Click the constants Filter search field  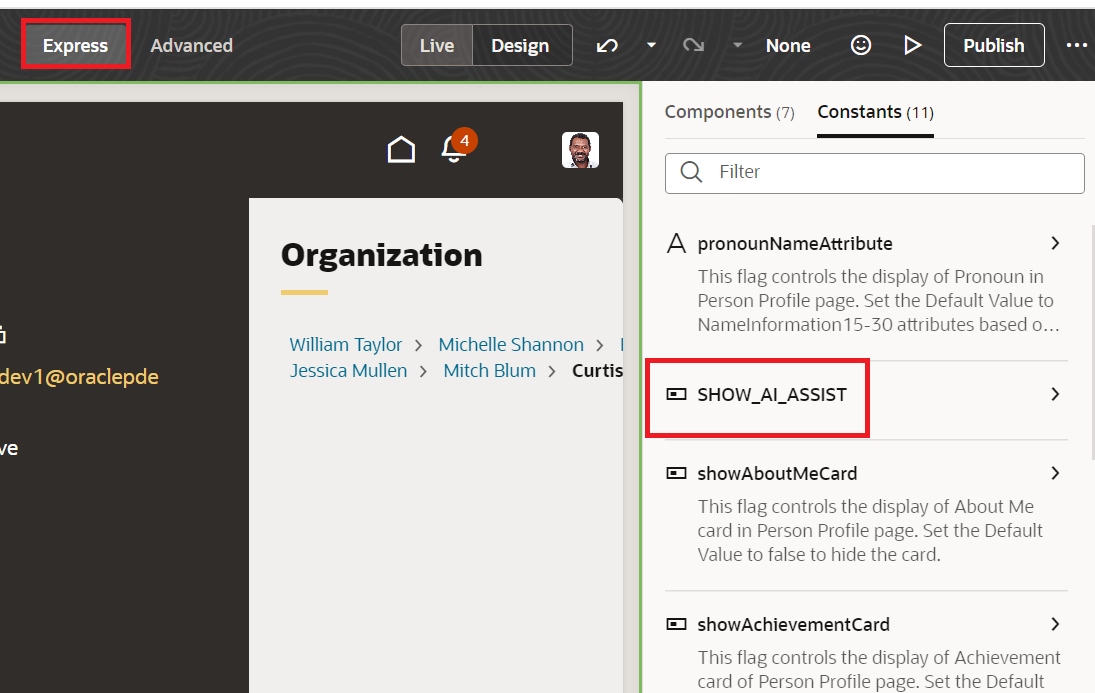point(890,172)
